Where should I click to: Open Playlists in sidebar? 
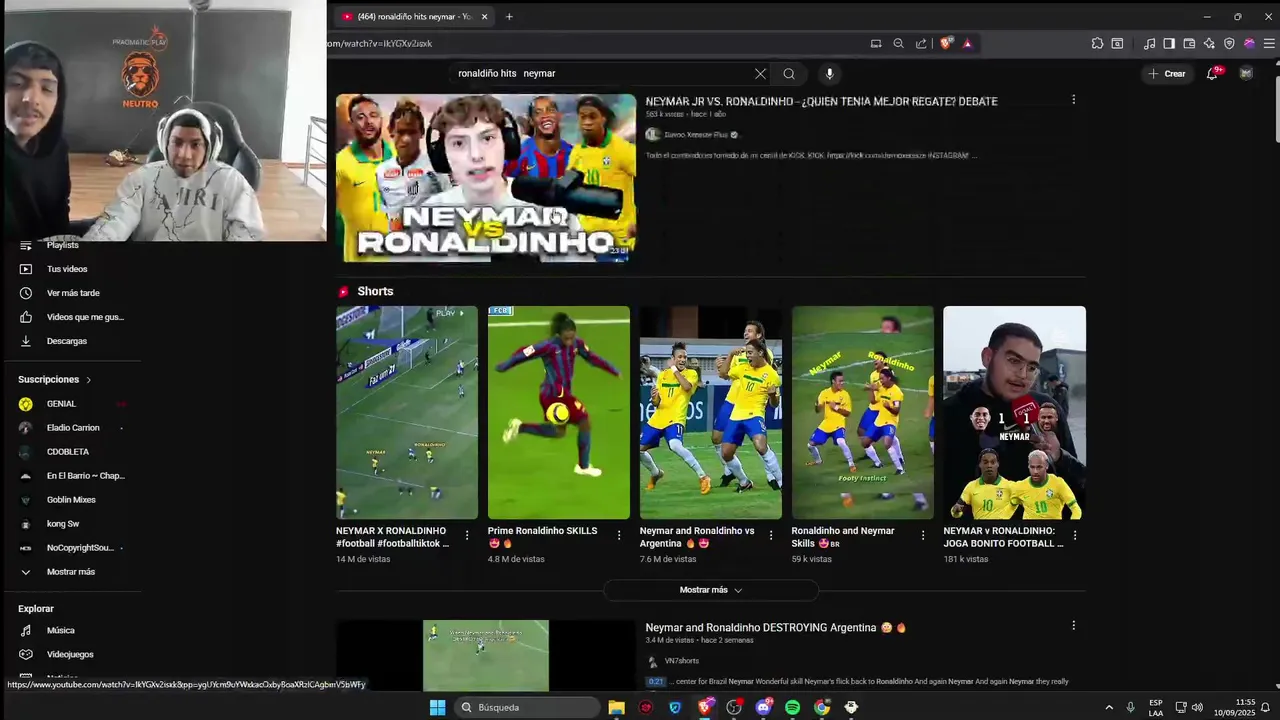[62, 245]
